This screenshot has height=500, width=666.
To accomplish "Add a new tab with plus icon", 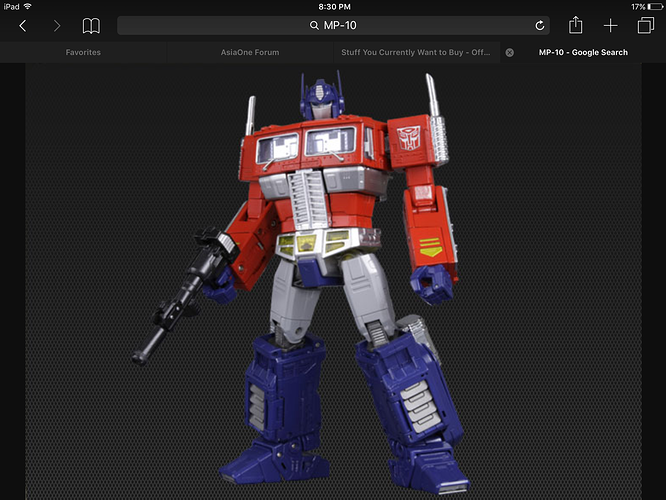I will pyautogui.click(x=611, y=26).
